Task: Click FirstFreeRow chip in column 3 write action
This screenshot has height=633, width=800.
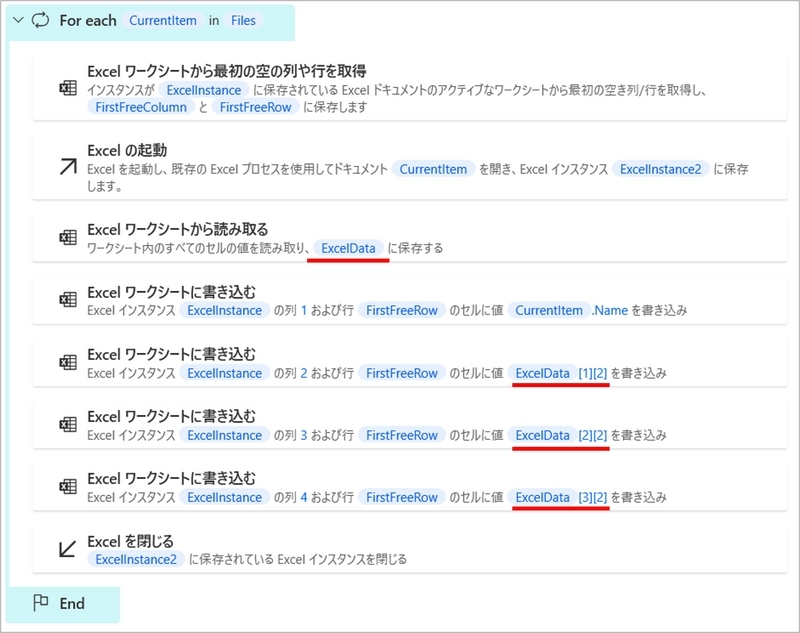Action: click(402, 435)
